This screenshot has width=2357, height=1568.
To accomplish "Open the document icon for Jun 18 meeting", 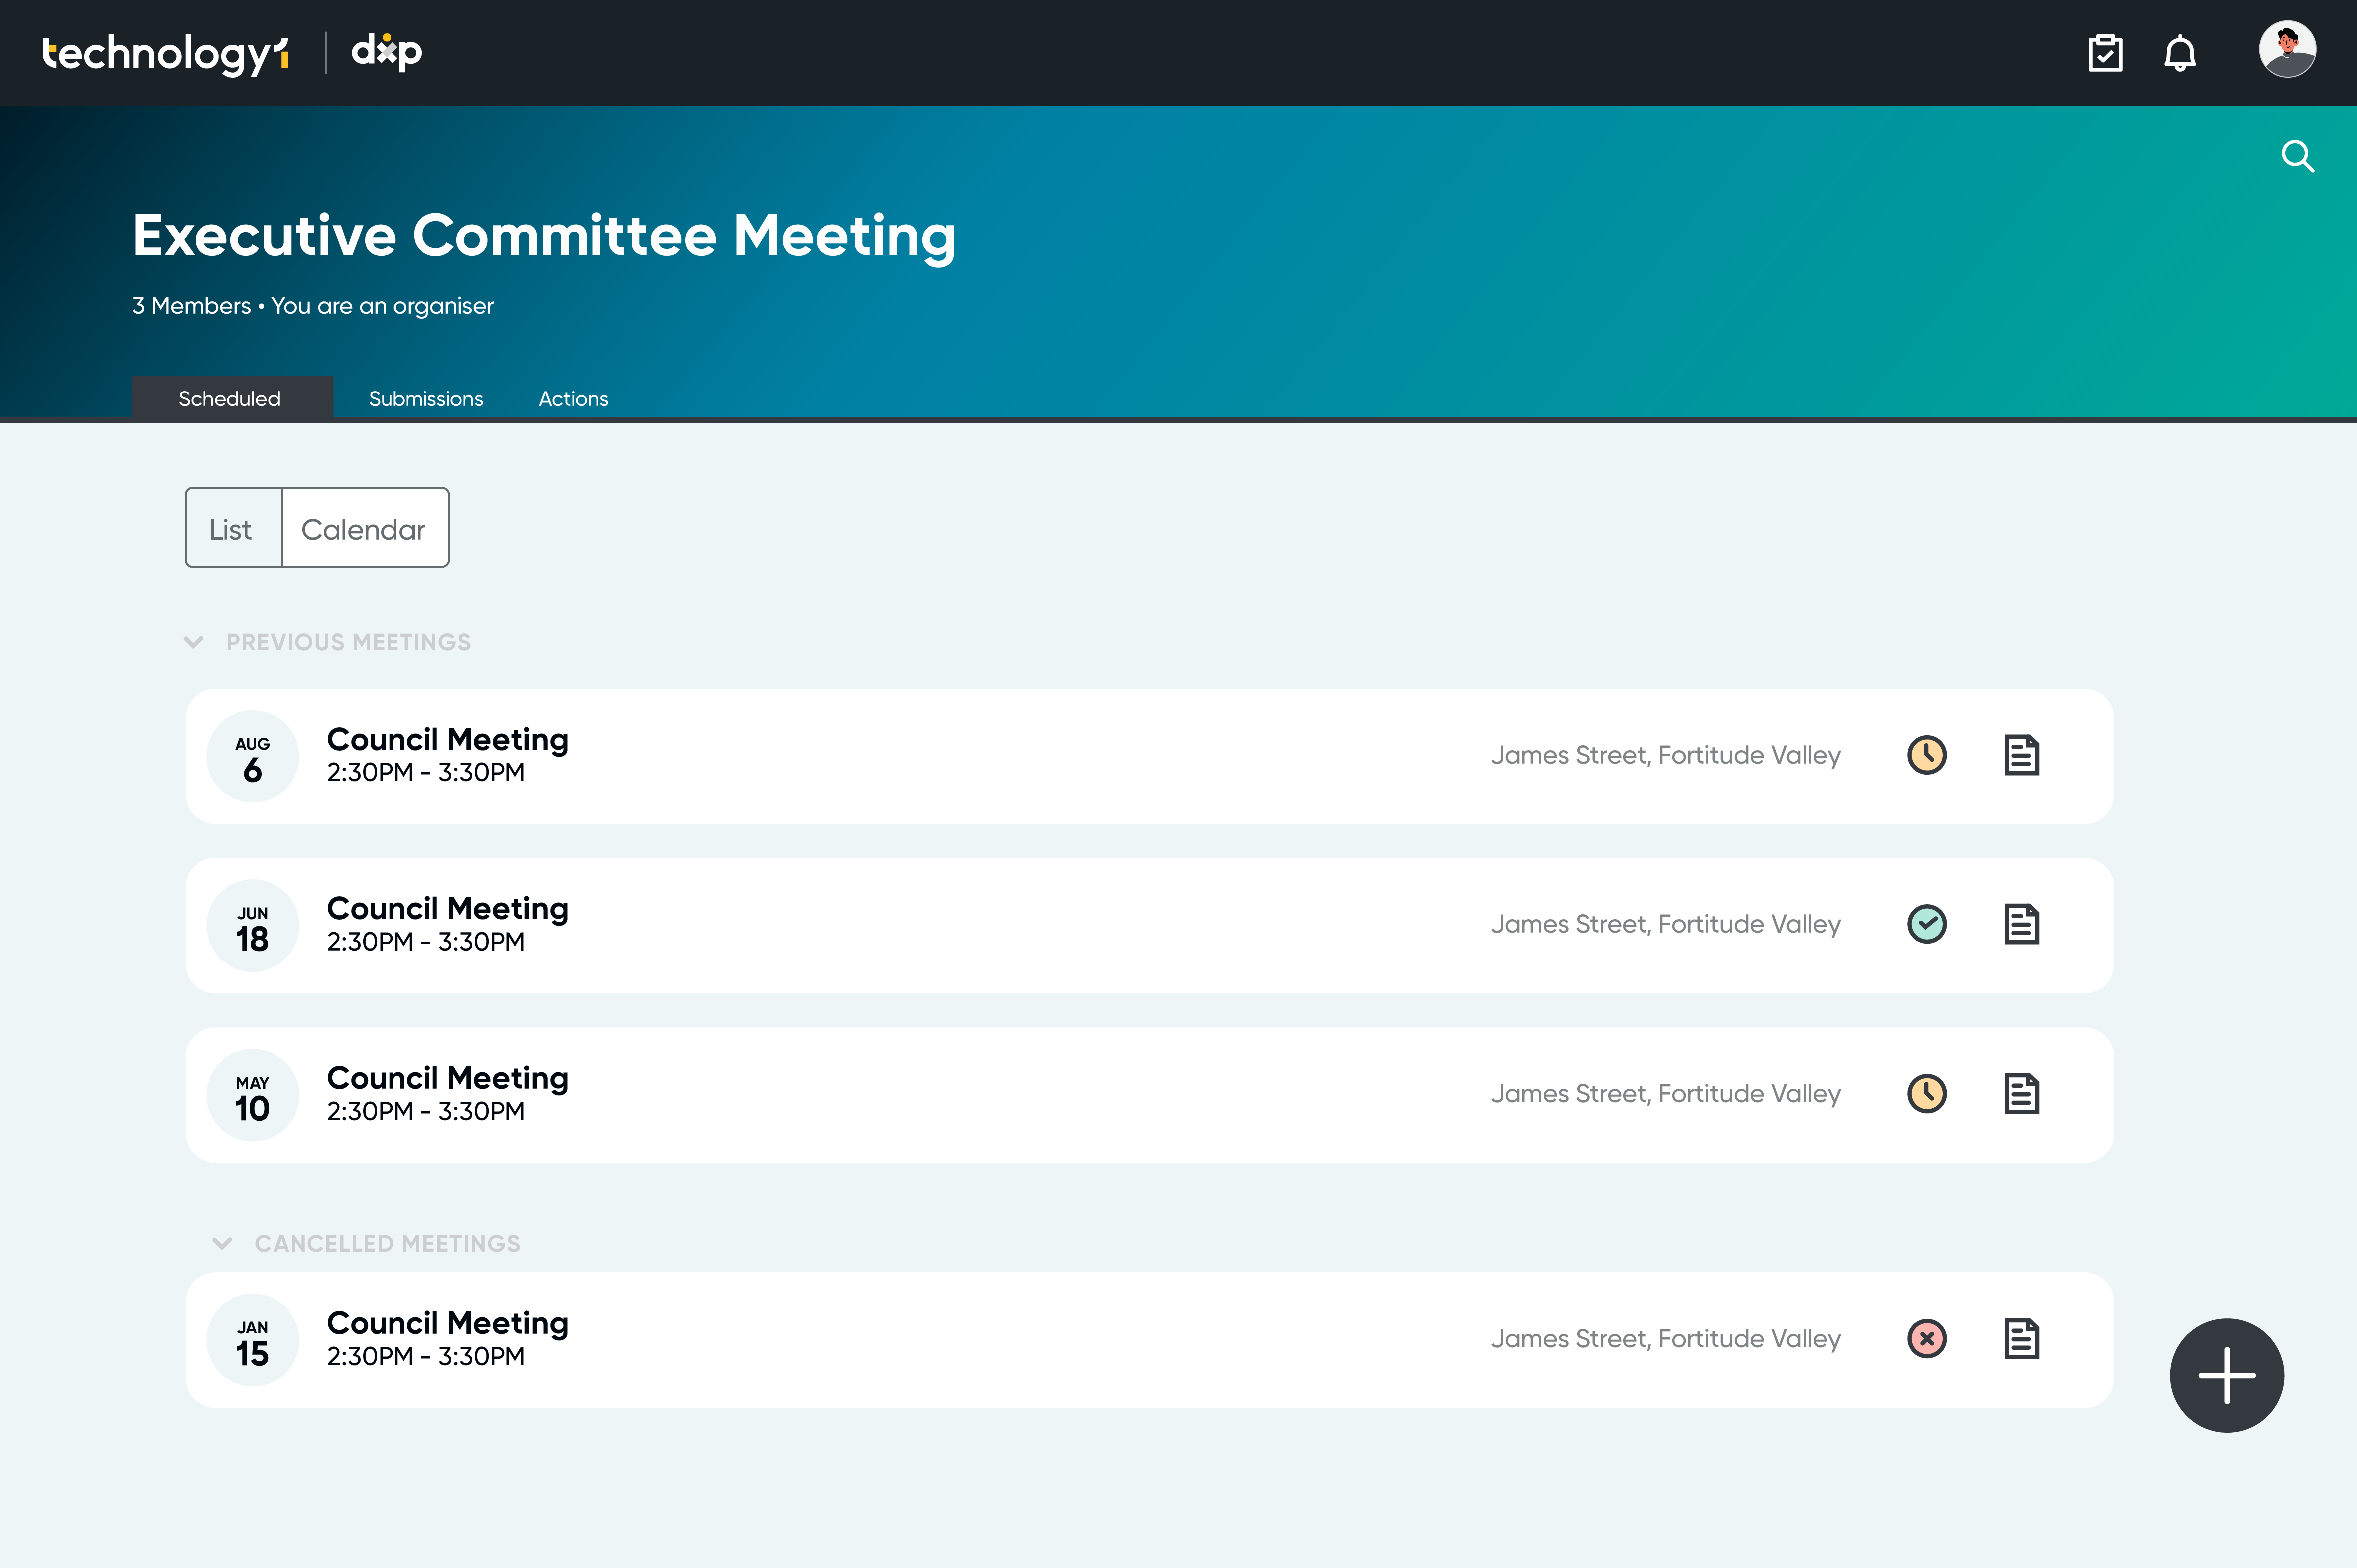I will pos(2021,924).
